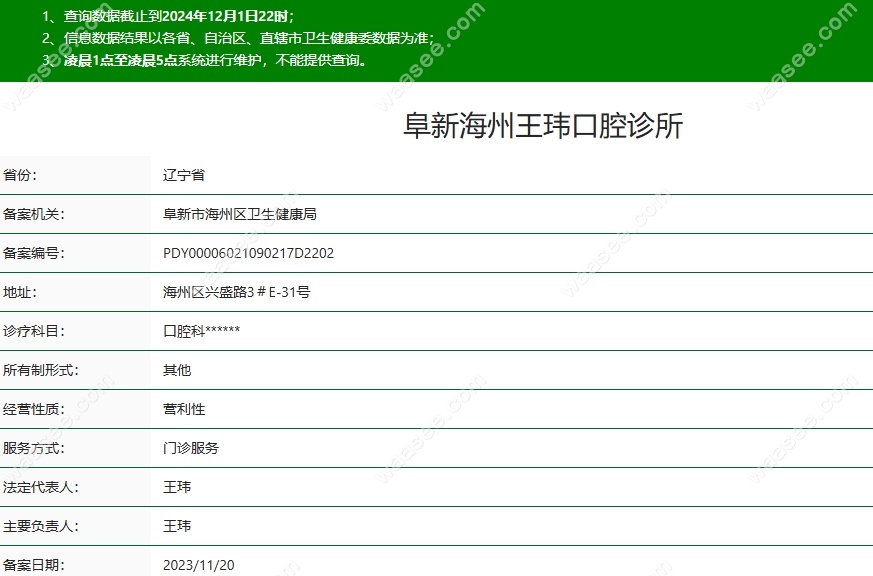Click the record number PDY00006021090217D2202

click(x=248, y=253)
